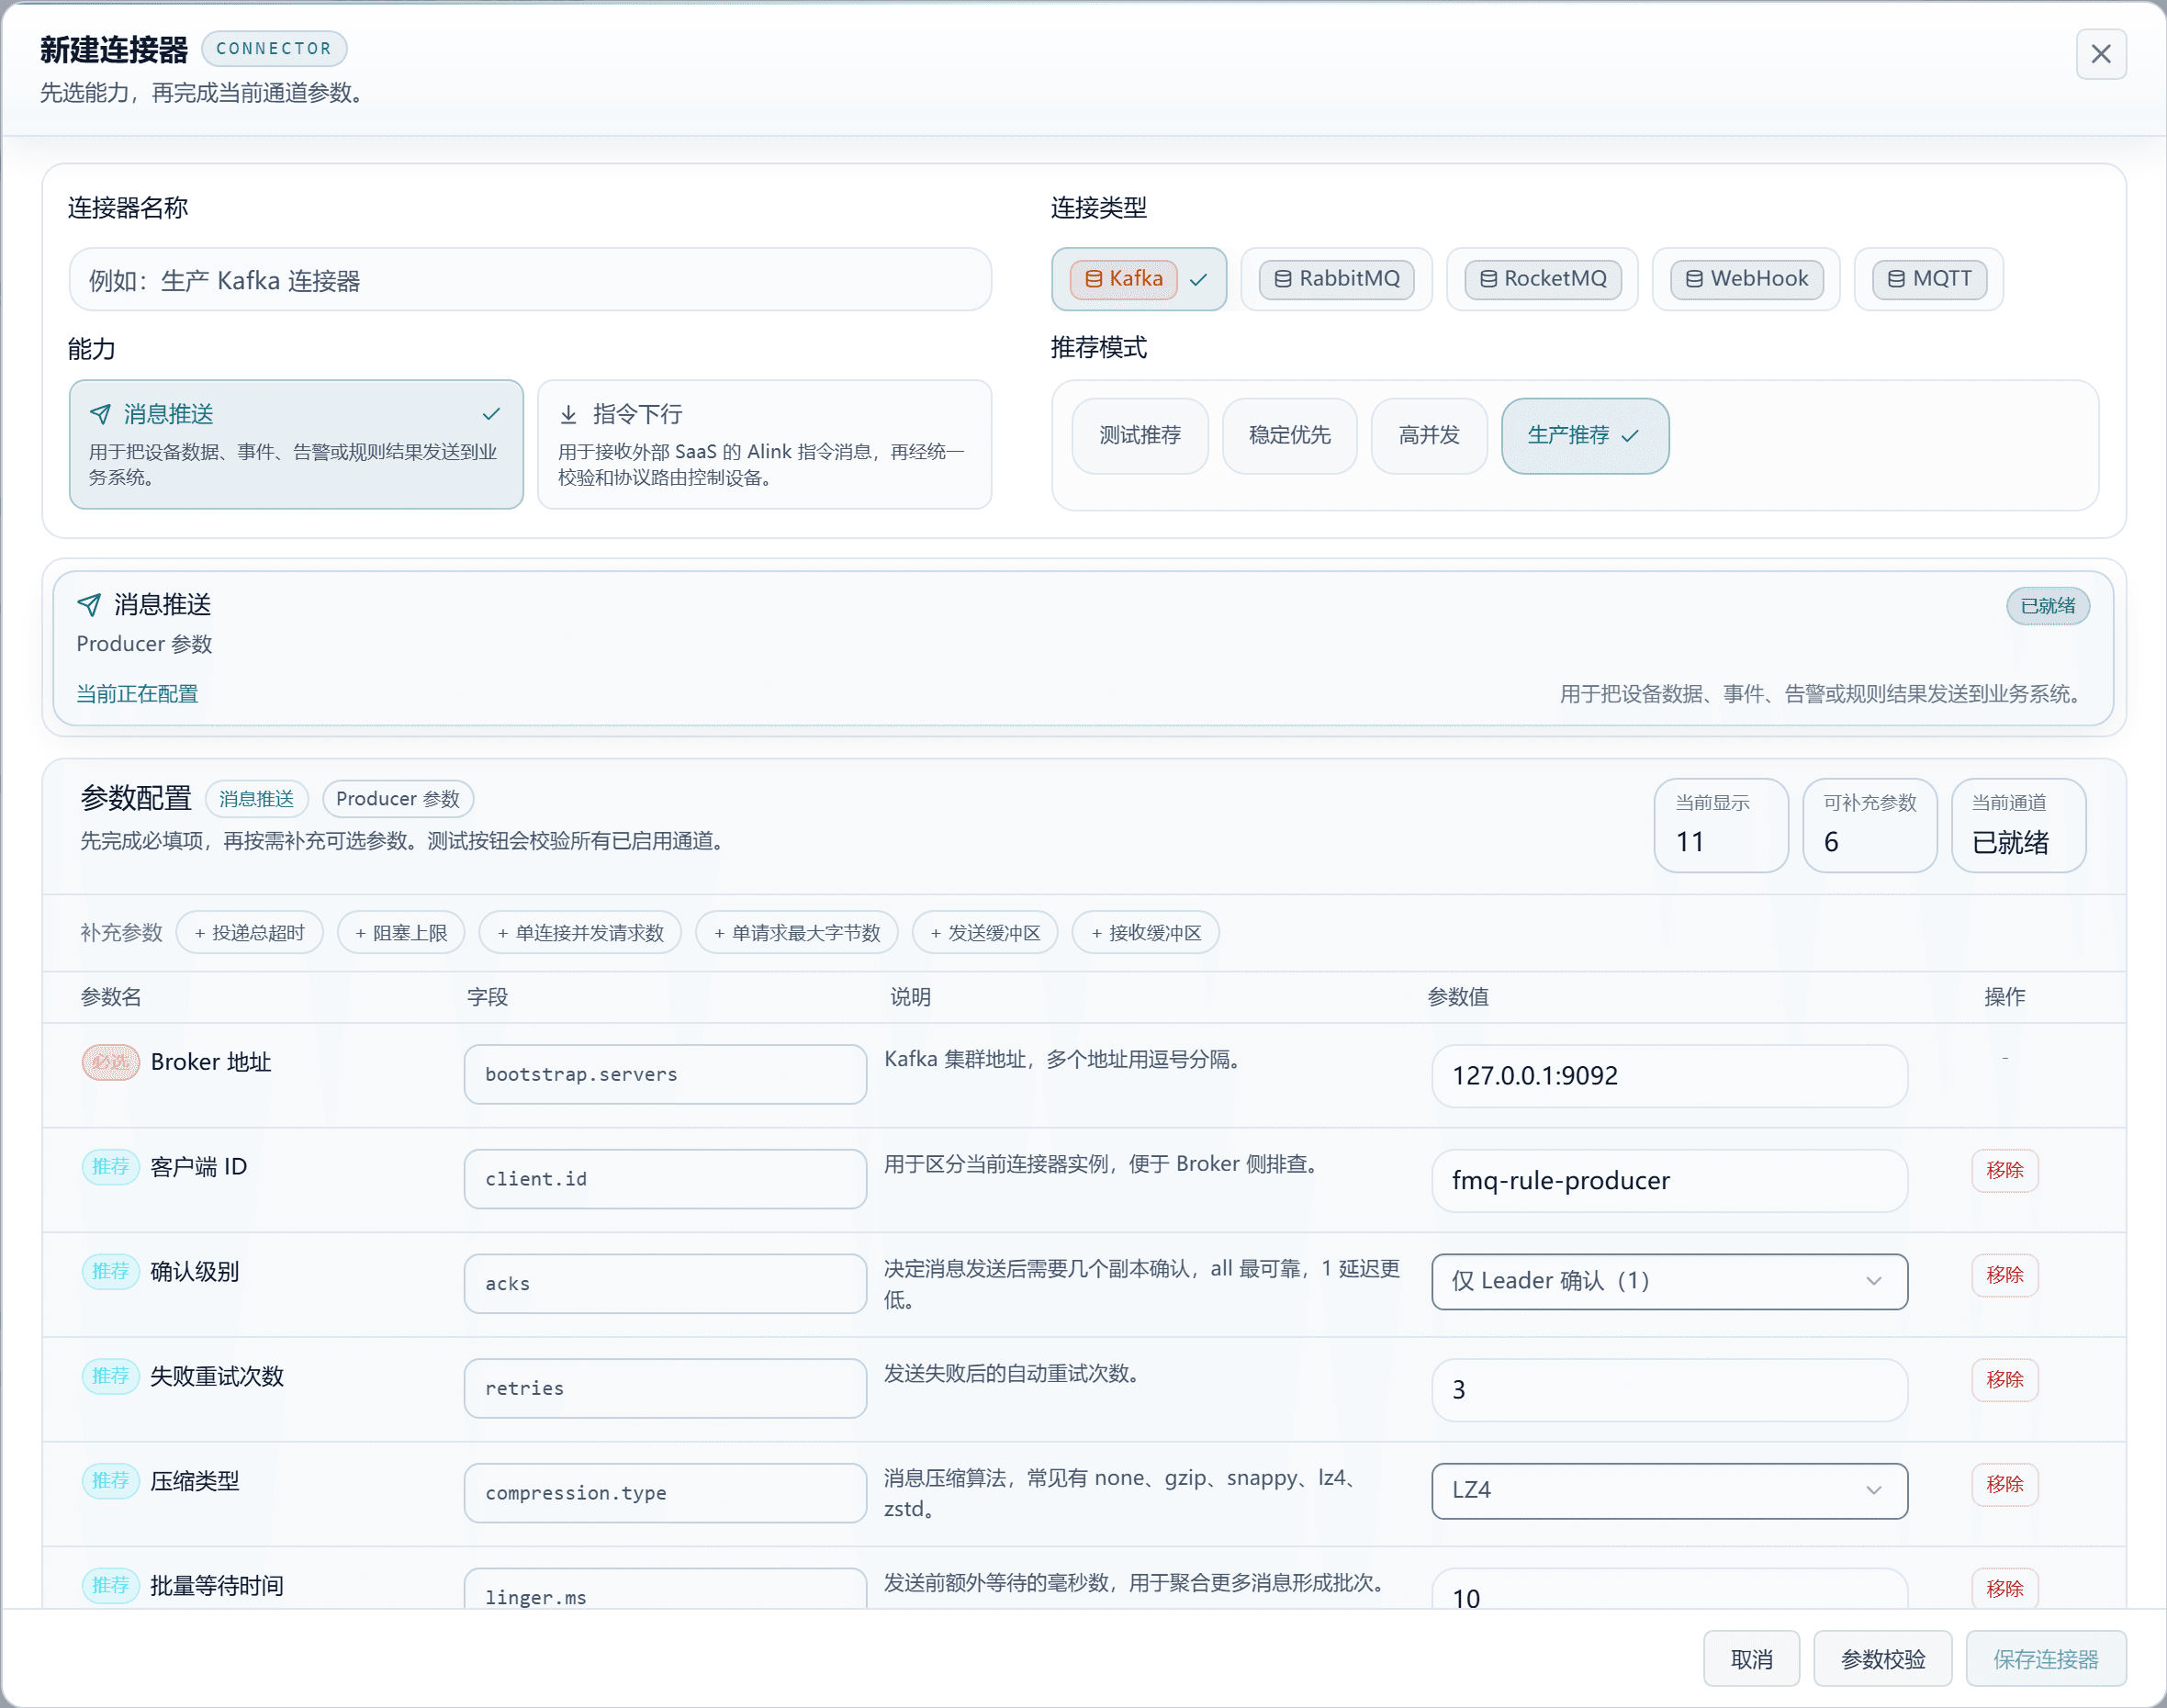Open the compression.type LZ4 dropdown
The height and width of the screenshot is (1708, 2167).
click(1669, 1491)
